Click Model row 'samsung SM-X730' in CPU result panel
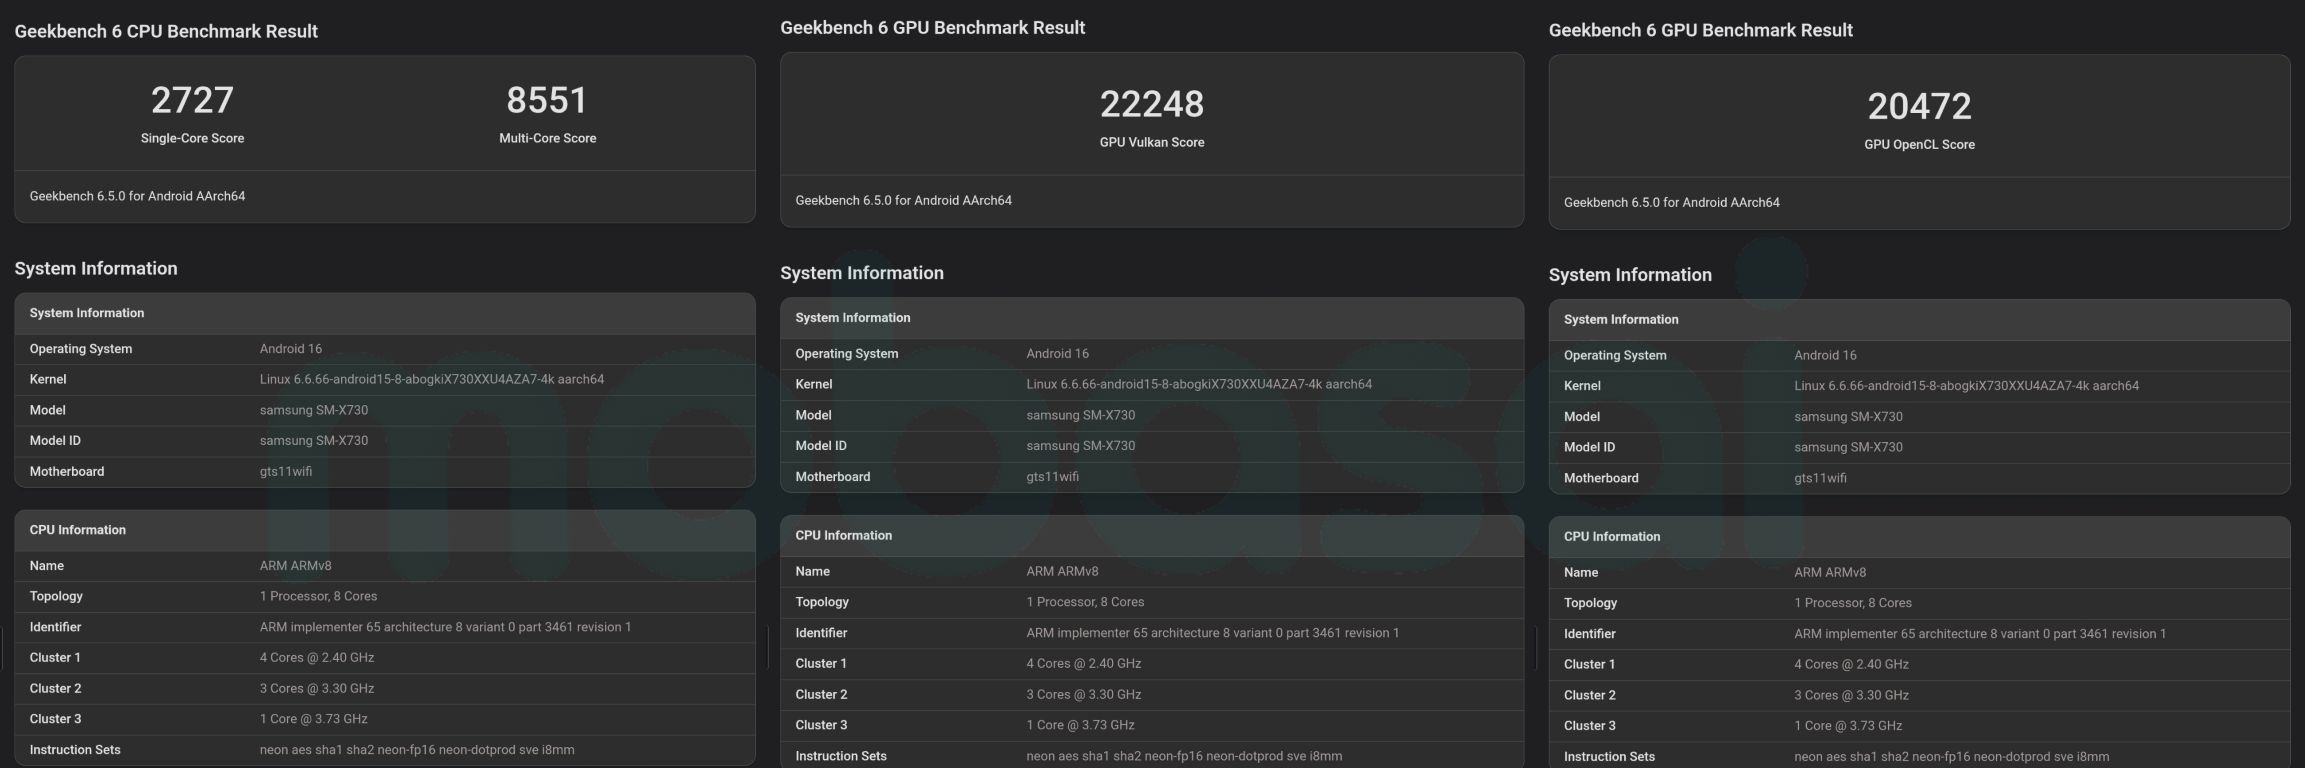The height and width of the screenshot is (768, 2305). point(314,410)
